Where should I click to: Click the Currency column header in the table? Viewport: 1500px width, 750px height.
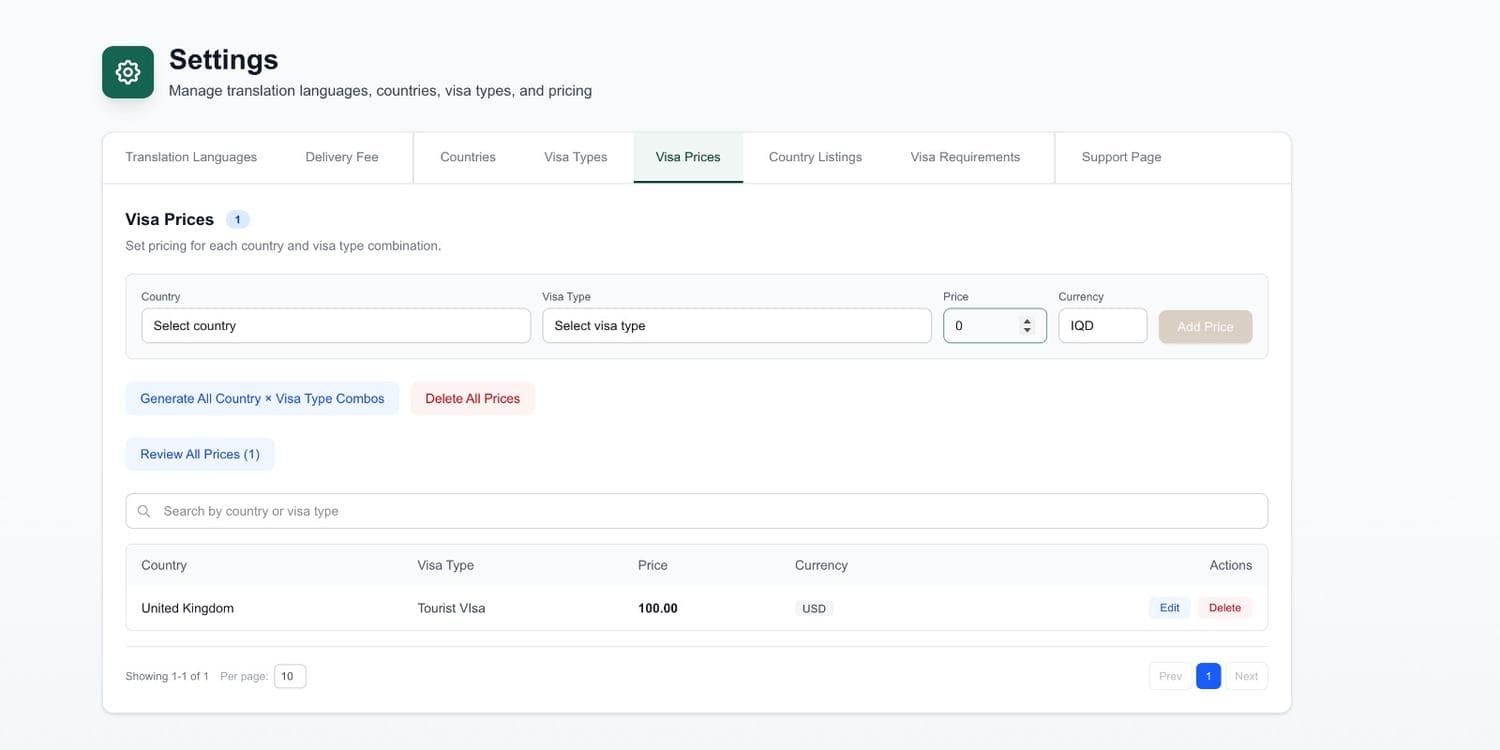click(821, 565)
